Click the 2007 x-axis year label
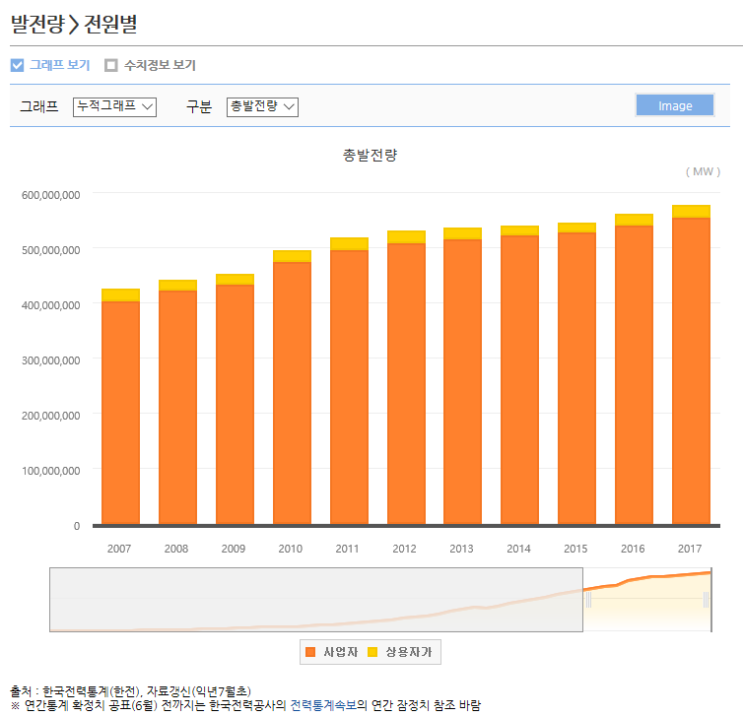Screen dimensions: 743x717 point(119,548)
